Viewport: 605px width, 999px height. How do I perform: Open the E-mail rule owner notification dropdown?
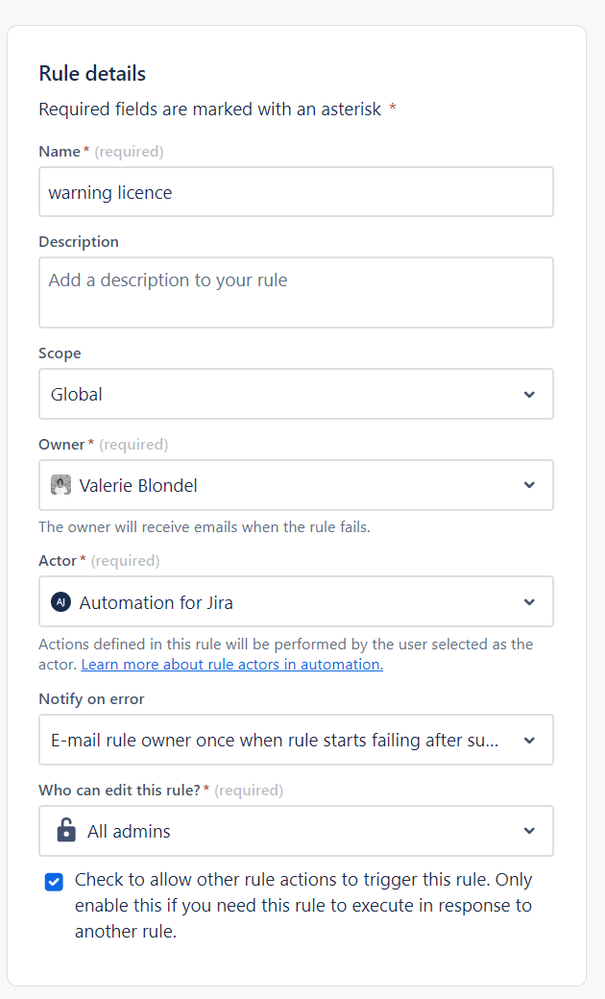(280, 740)
